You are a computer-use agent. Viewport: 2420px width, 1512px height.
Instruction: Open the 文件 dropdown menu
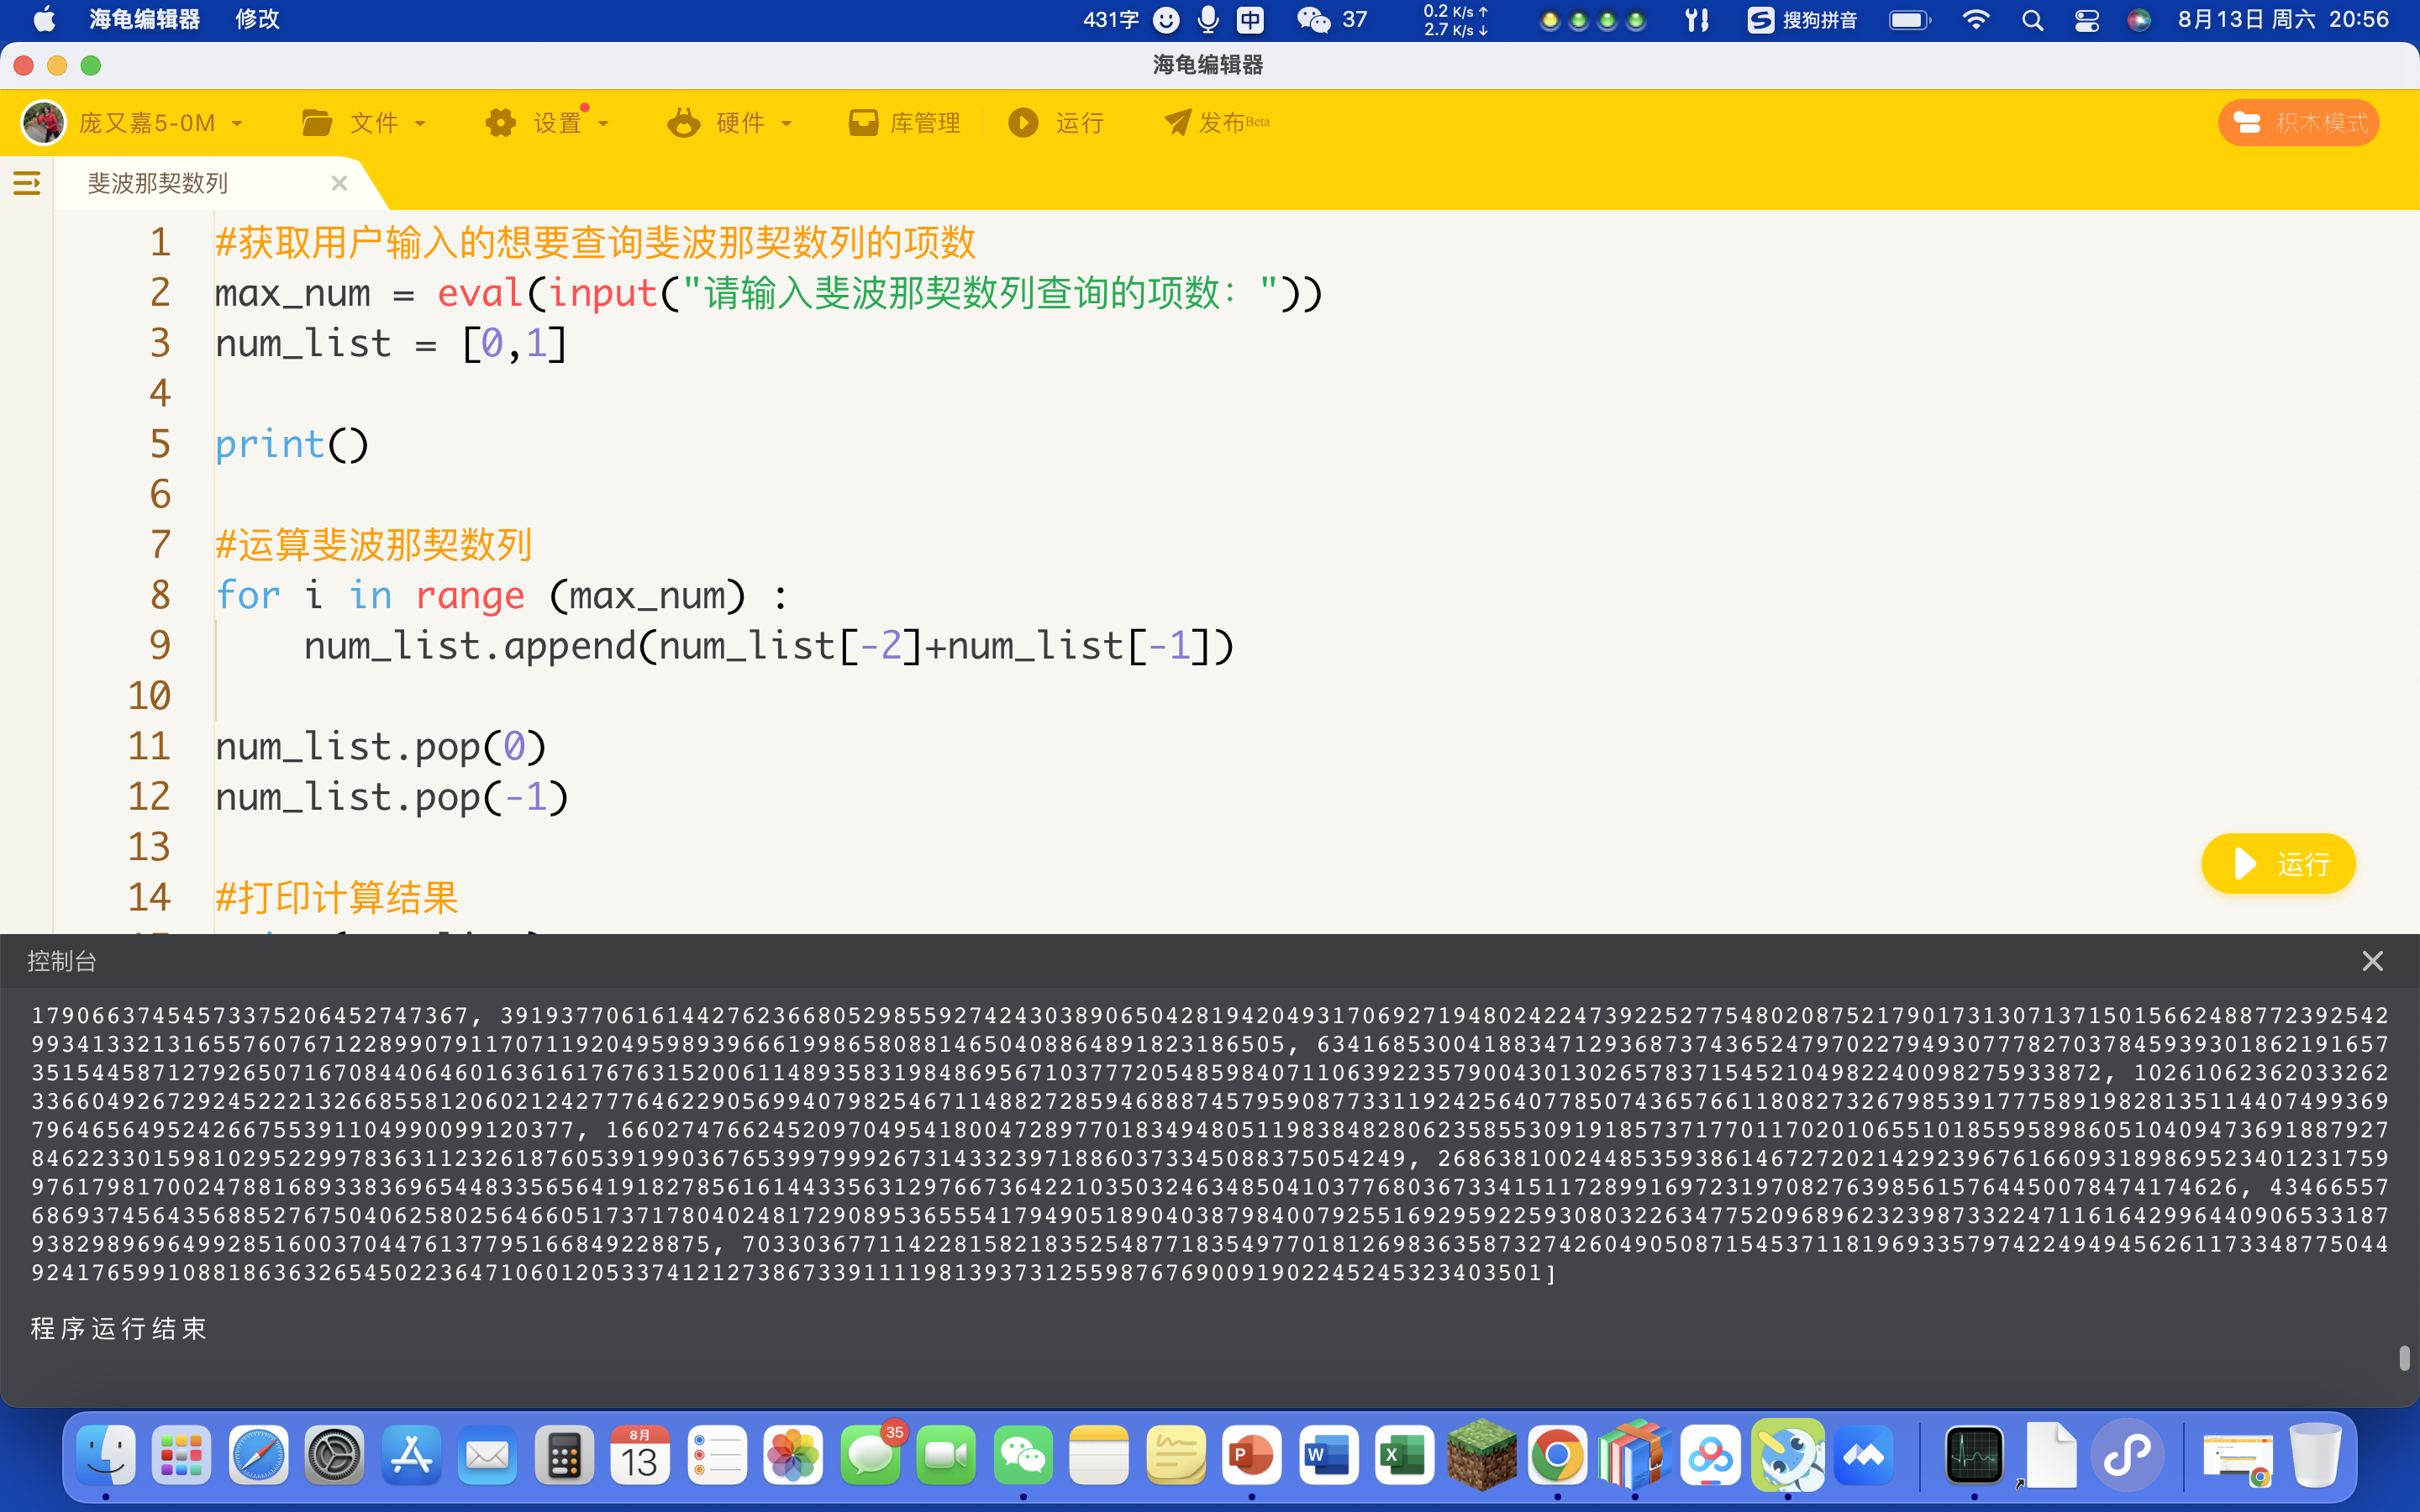[364, 122]
